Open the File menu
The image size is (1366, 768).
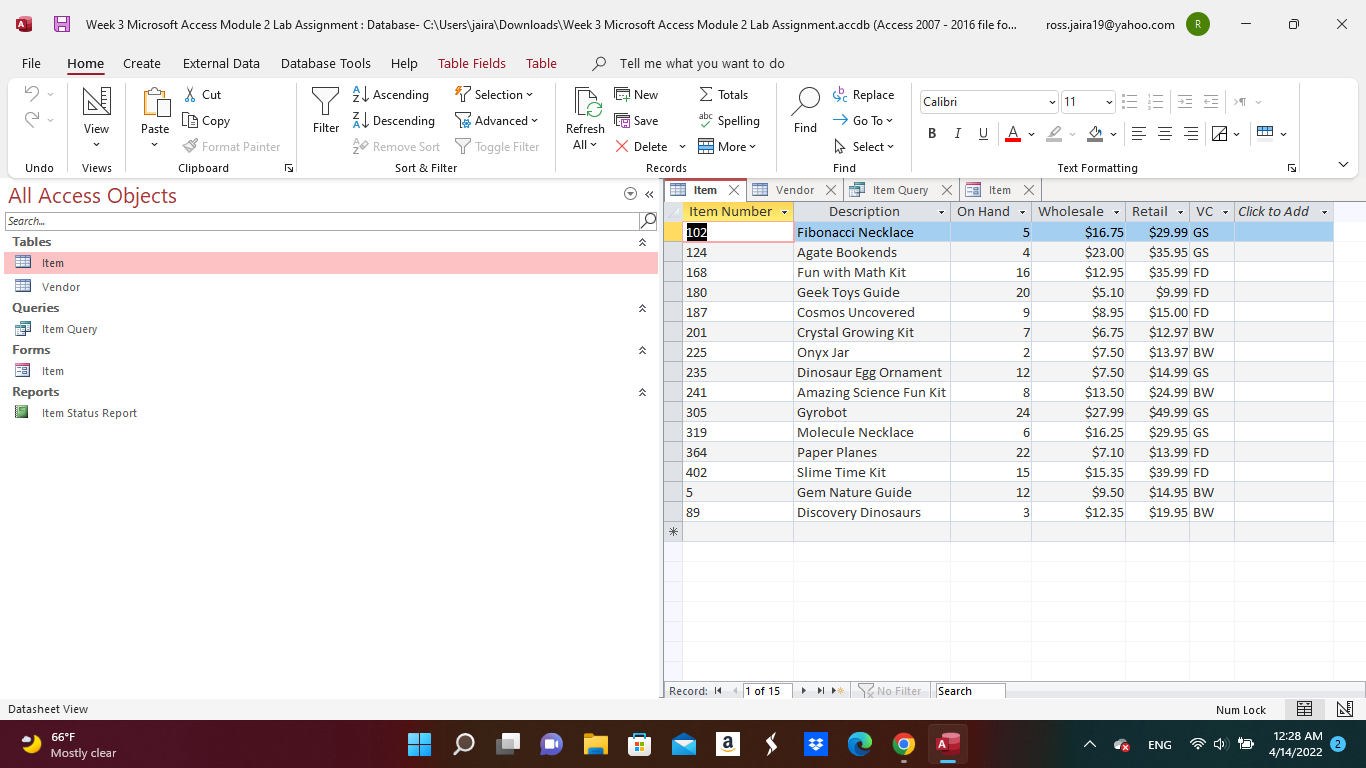click(31, 63)
